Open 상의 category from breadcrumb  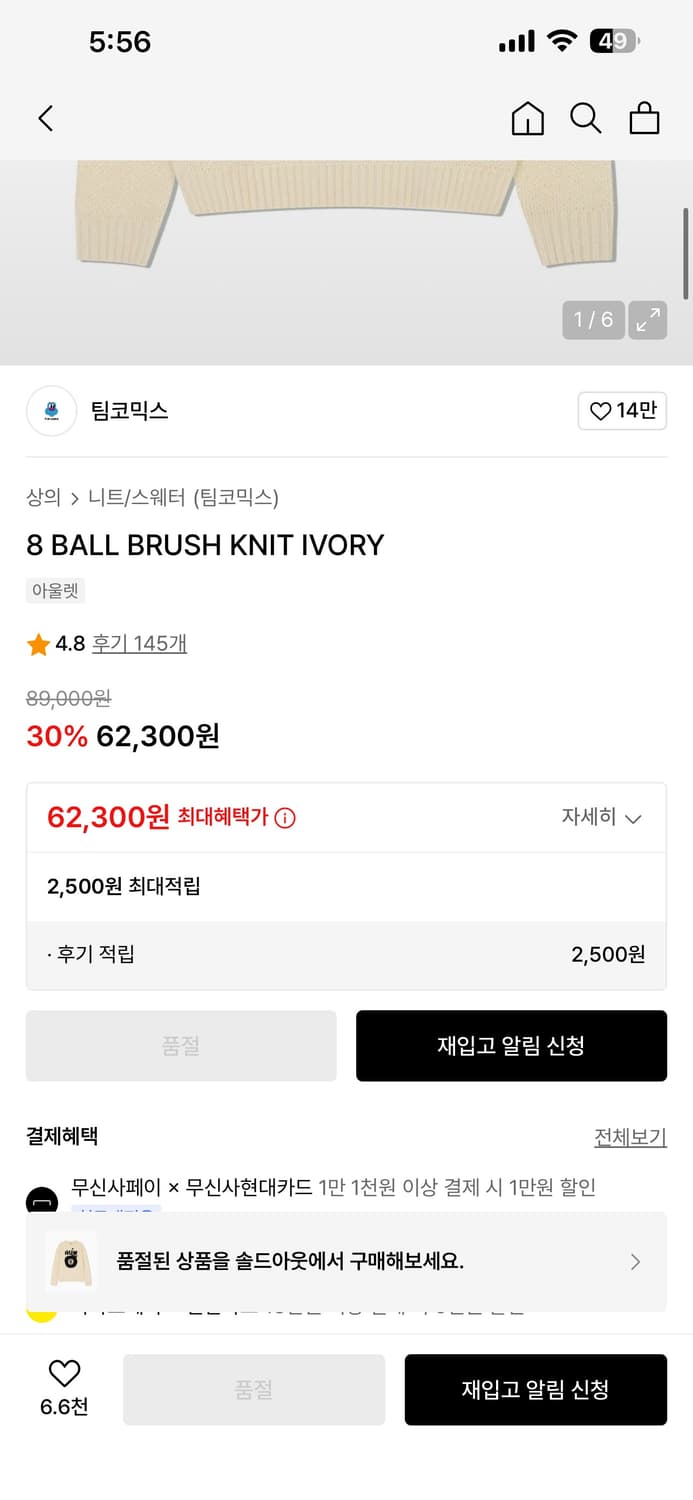42,497
